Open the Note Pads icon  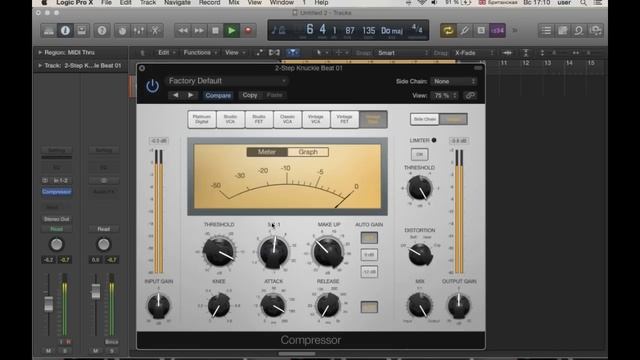562,31
